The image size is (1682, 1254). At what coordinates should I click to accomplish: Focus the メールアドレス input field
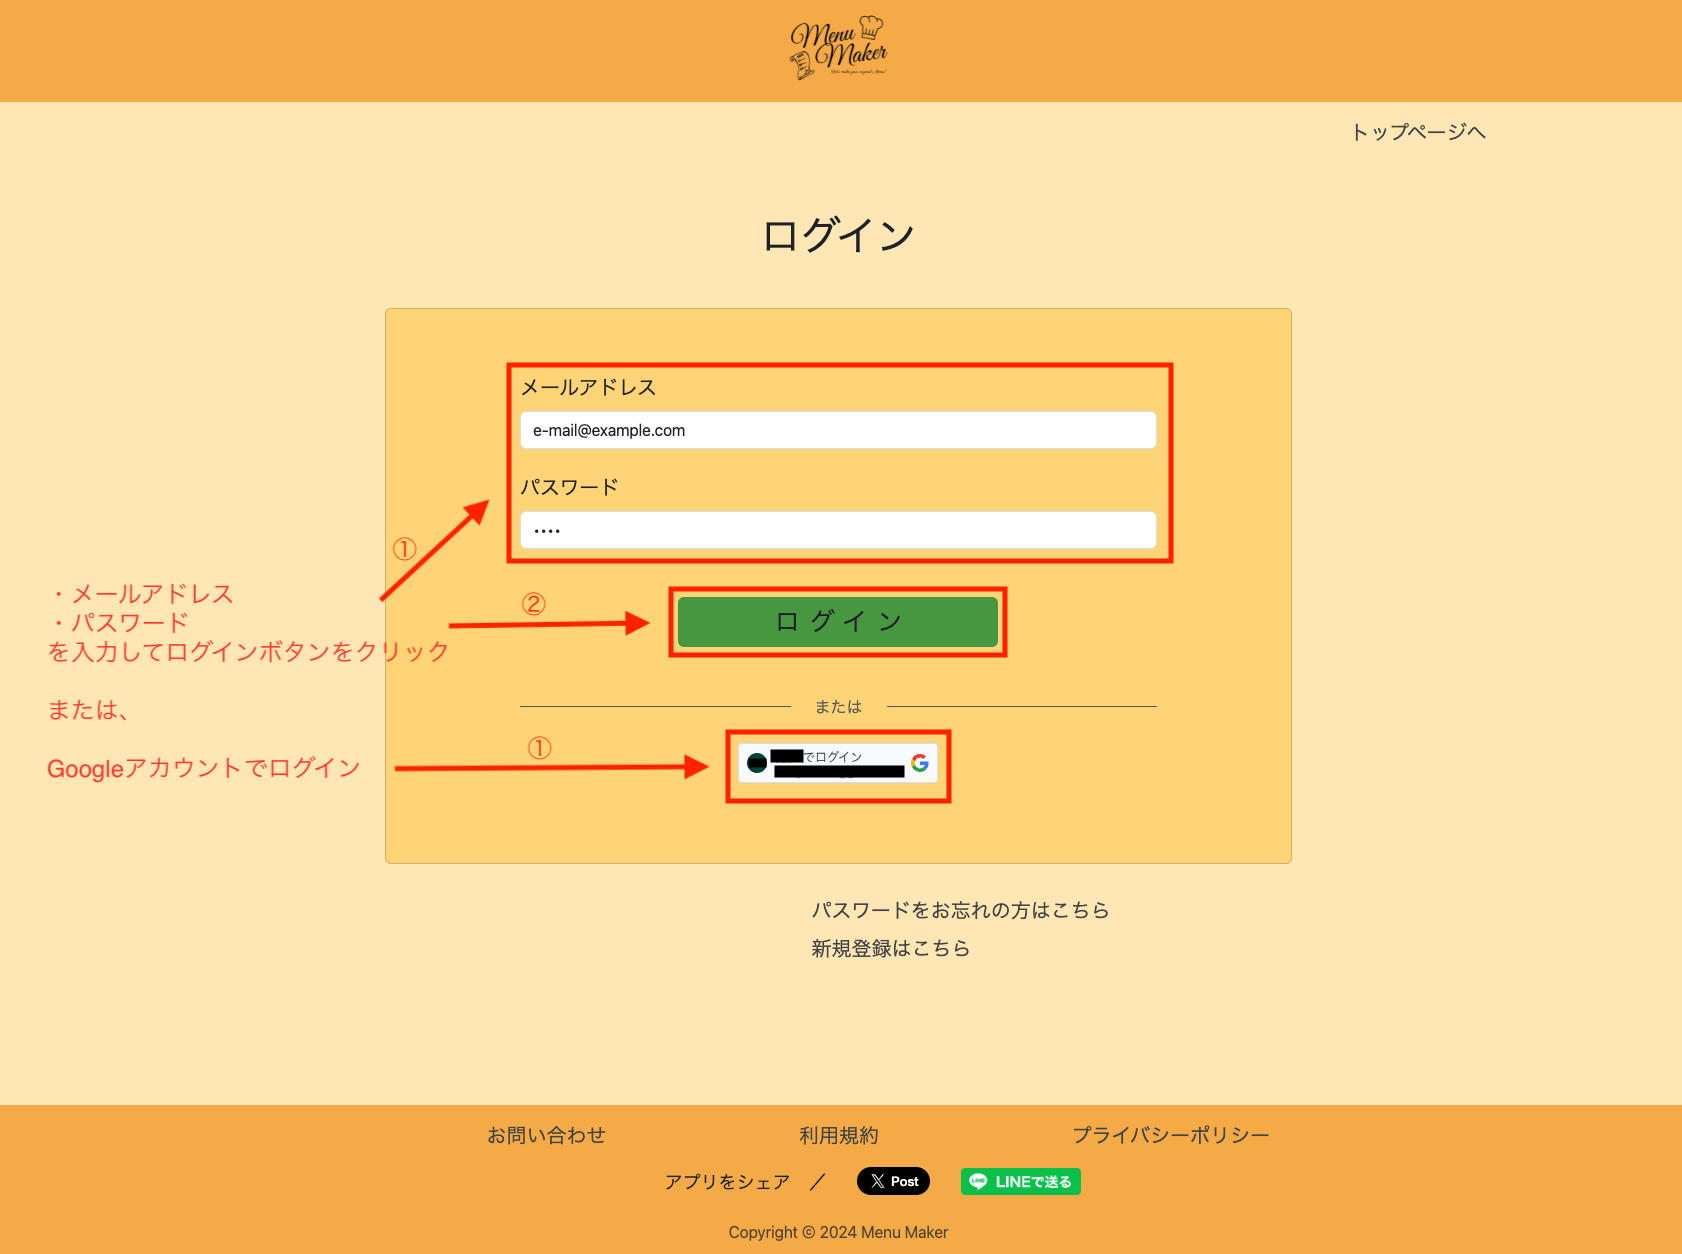(x=838, y=430)
